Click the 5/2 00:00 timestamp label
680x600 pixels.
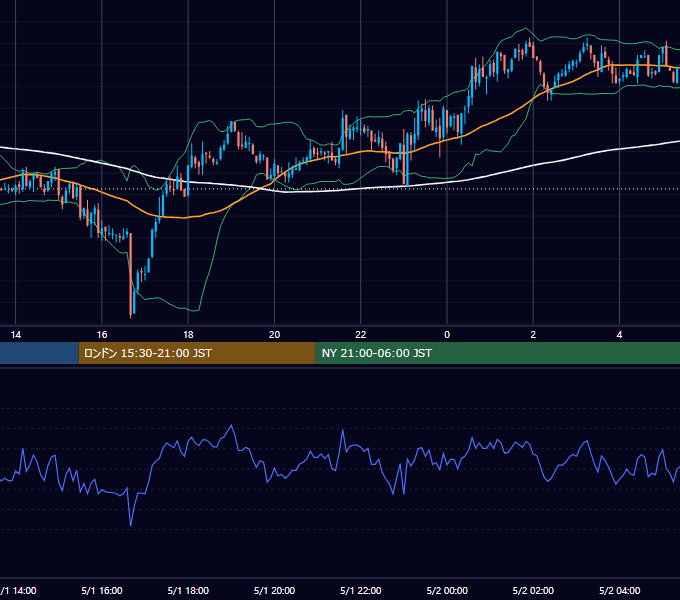coord(447,590)
